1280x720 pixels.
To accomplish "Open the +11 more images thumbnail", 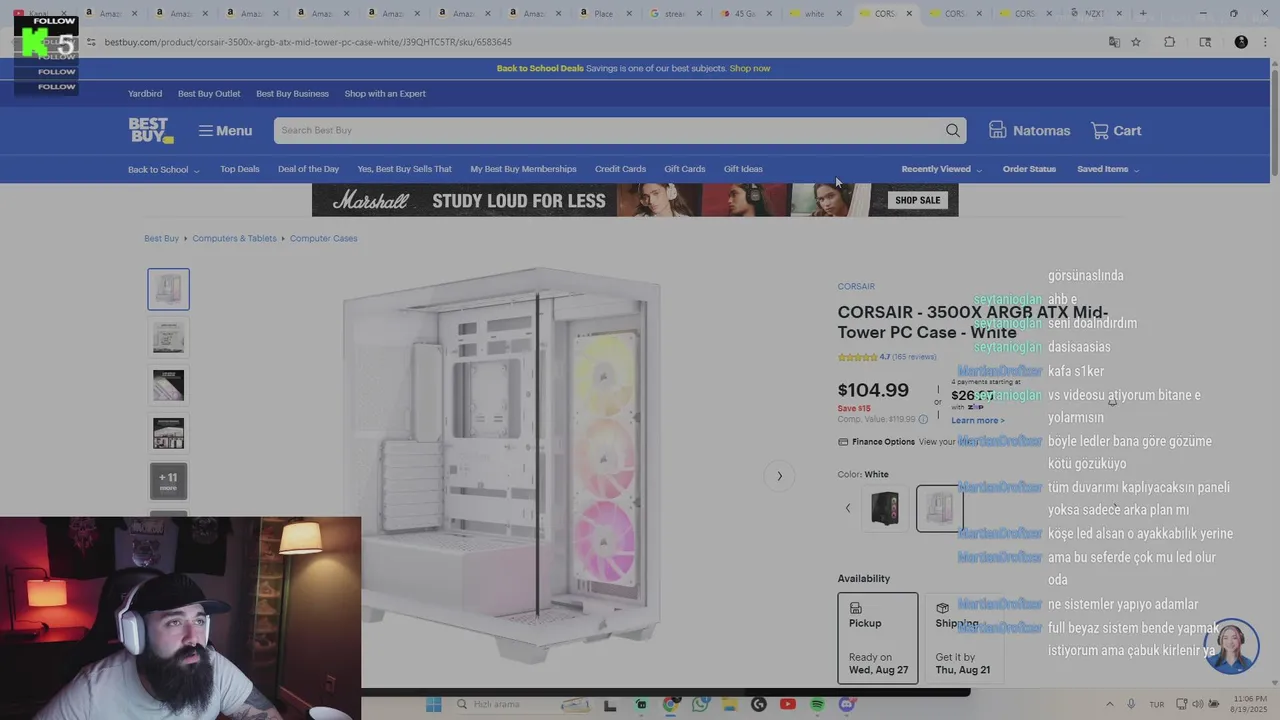I will pyautogui.click(x=168, y=481).
